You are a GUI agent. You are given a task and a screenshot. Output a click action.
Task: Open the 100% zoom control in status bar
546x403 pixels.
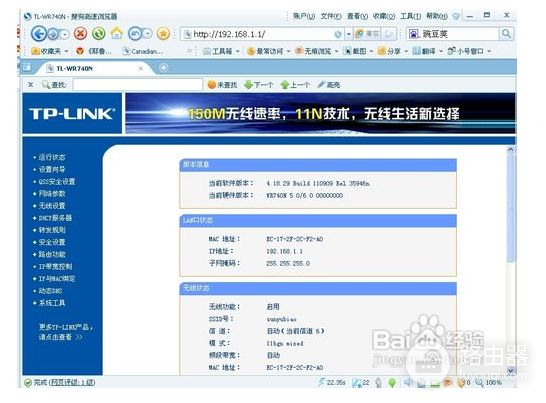[x=489, y=382]
